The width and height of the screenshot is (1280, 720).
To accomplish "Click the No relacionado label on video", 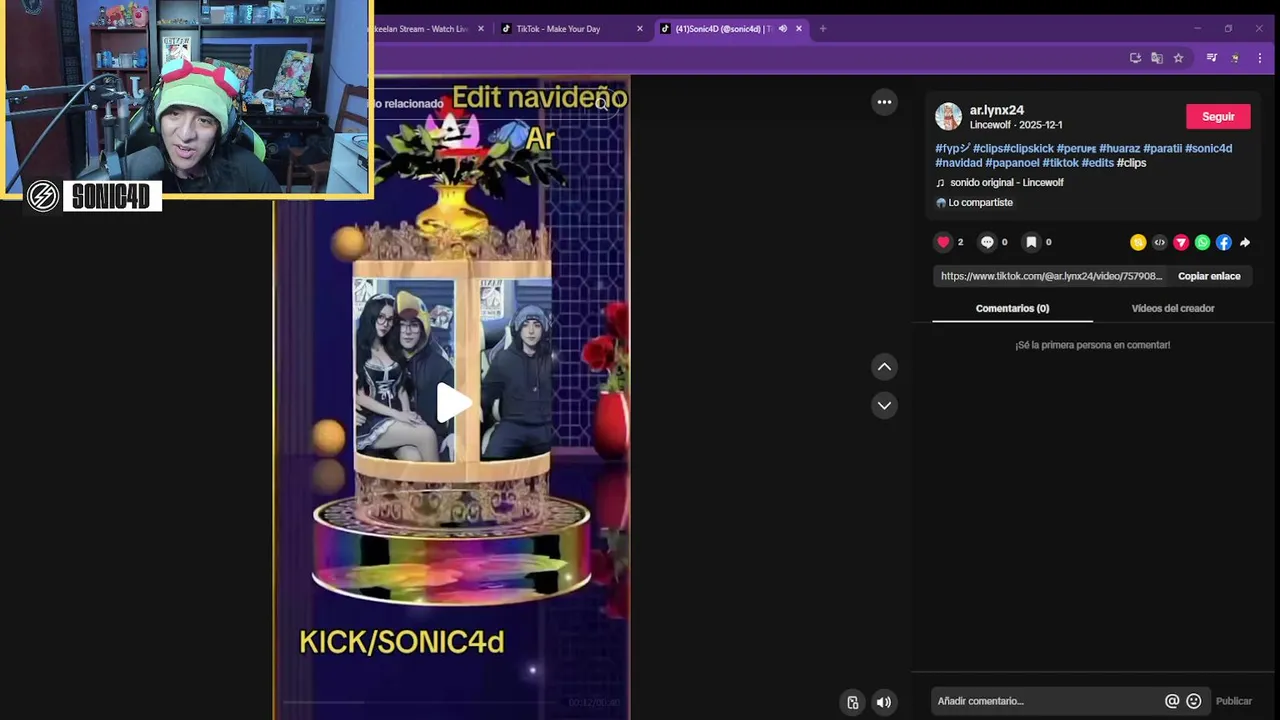I will pyautogui.click(x=406, y=104).
